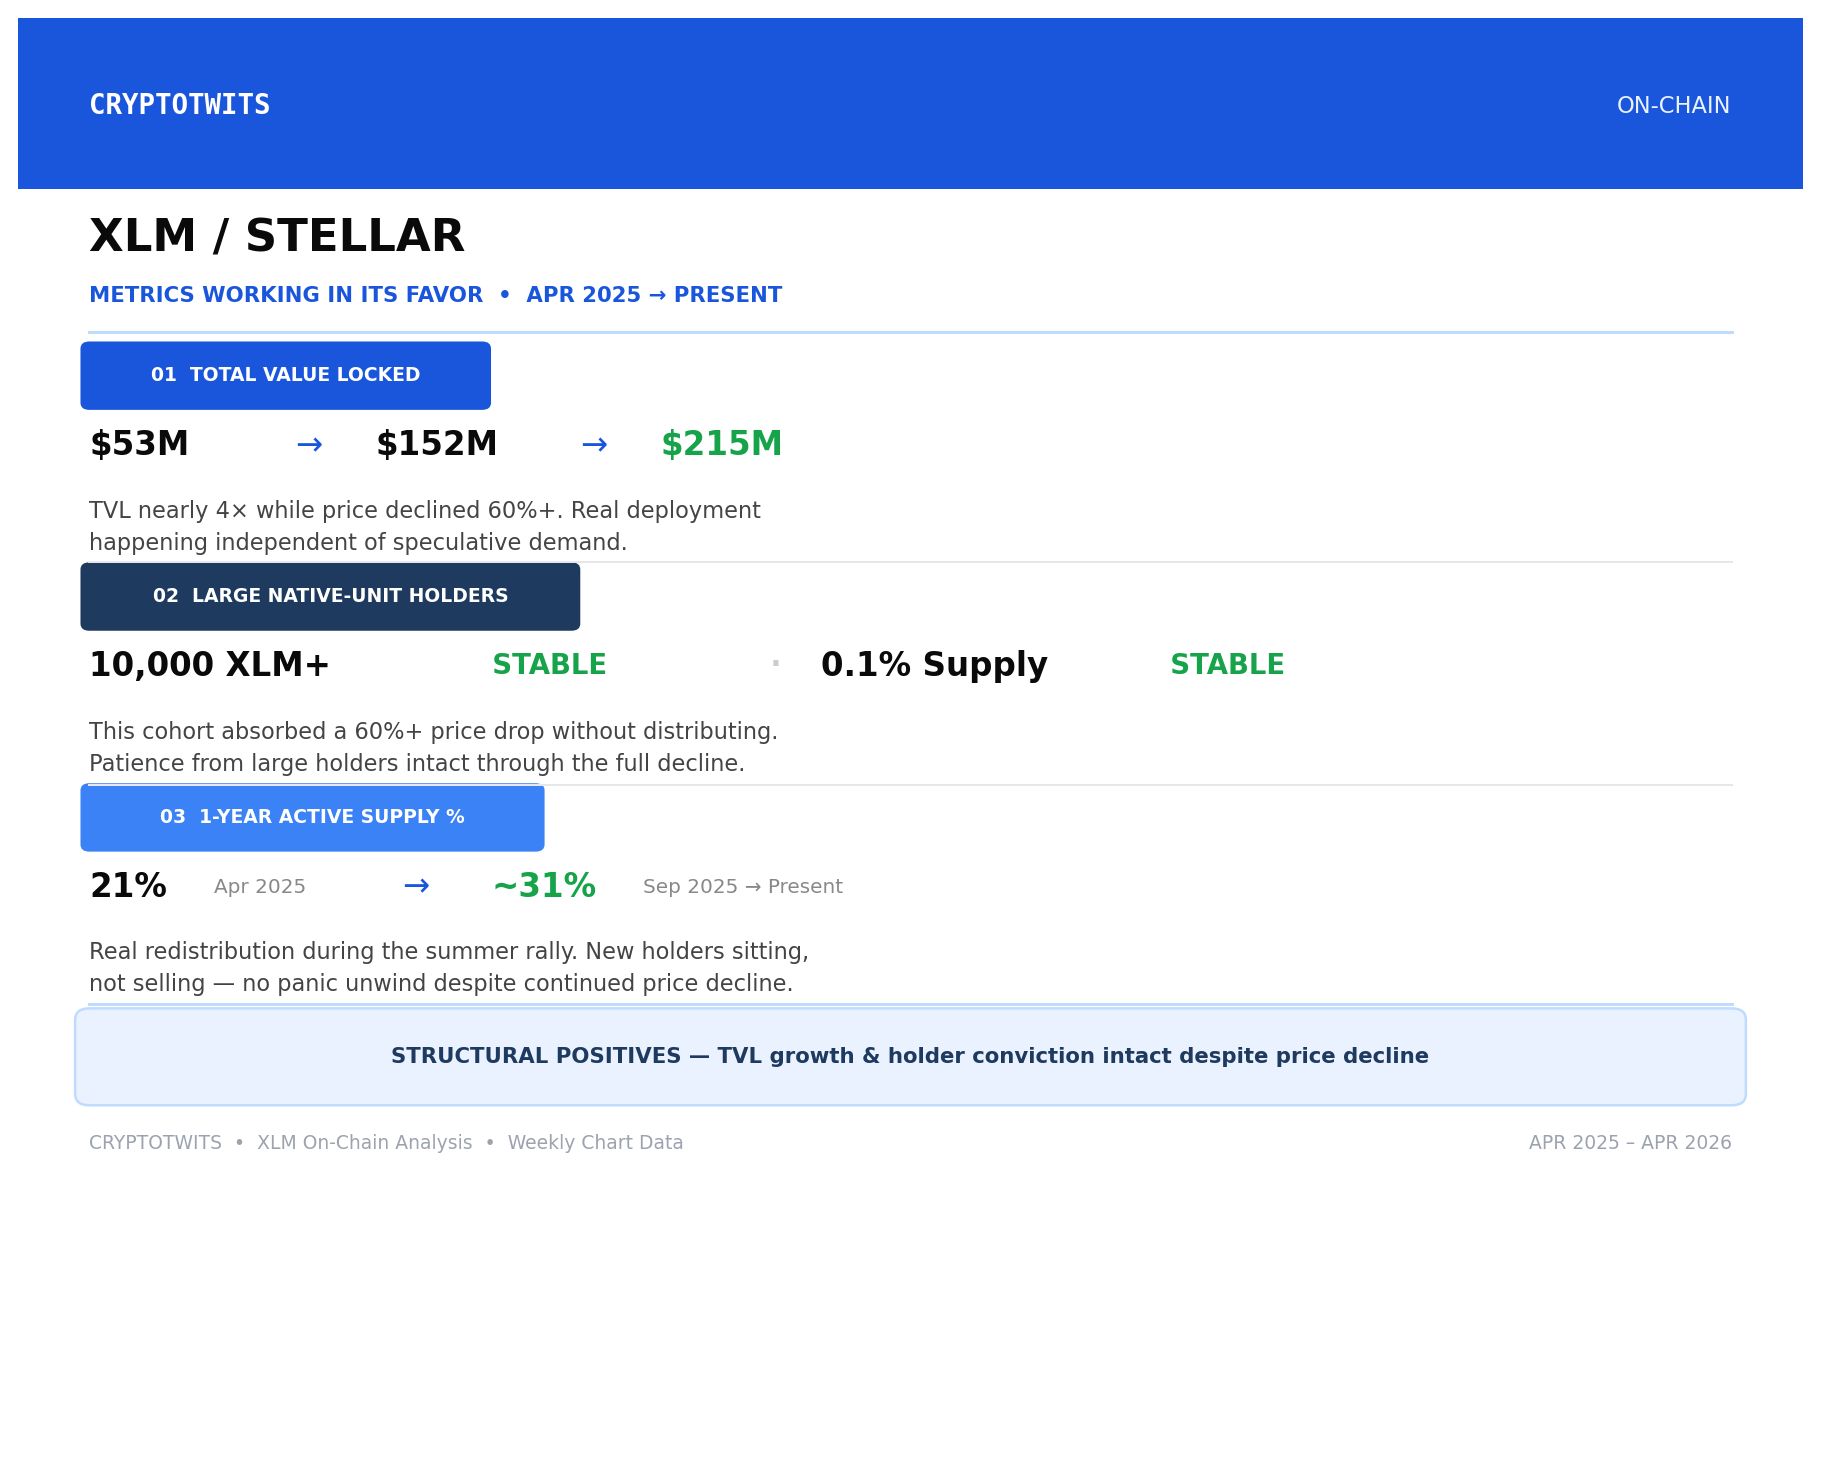
Task: Select the 'Real redistribution during the summer rally' paragraph
Action: (449, 967)
